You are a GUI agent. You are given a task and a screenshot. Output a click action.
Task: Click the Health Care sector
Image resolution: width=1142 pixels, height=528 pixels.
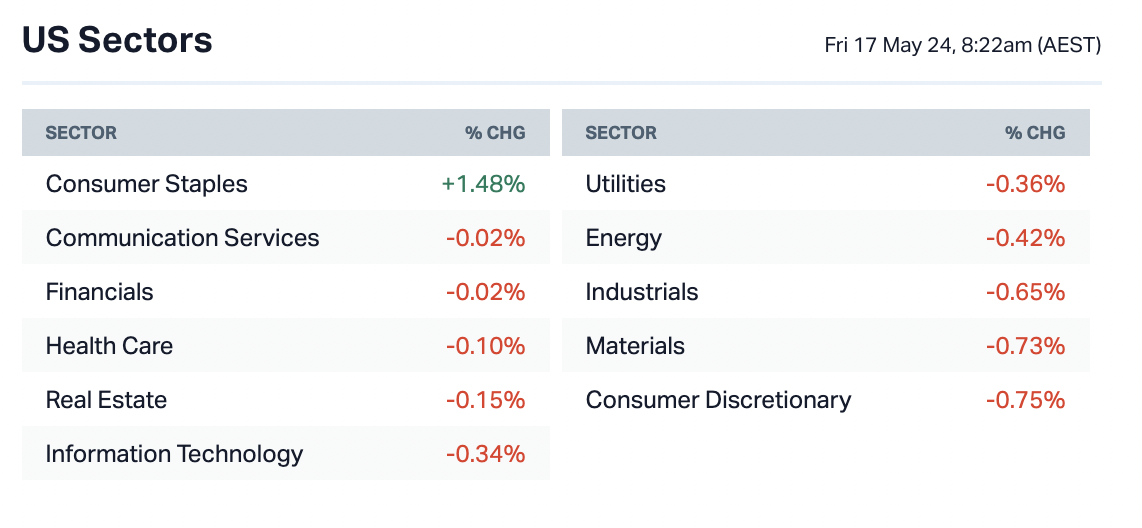(109, 346)
